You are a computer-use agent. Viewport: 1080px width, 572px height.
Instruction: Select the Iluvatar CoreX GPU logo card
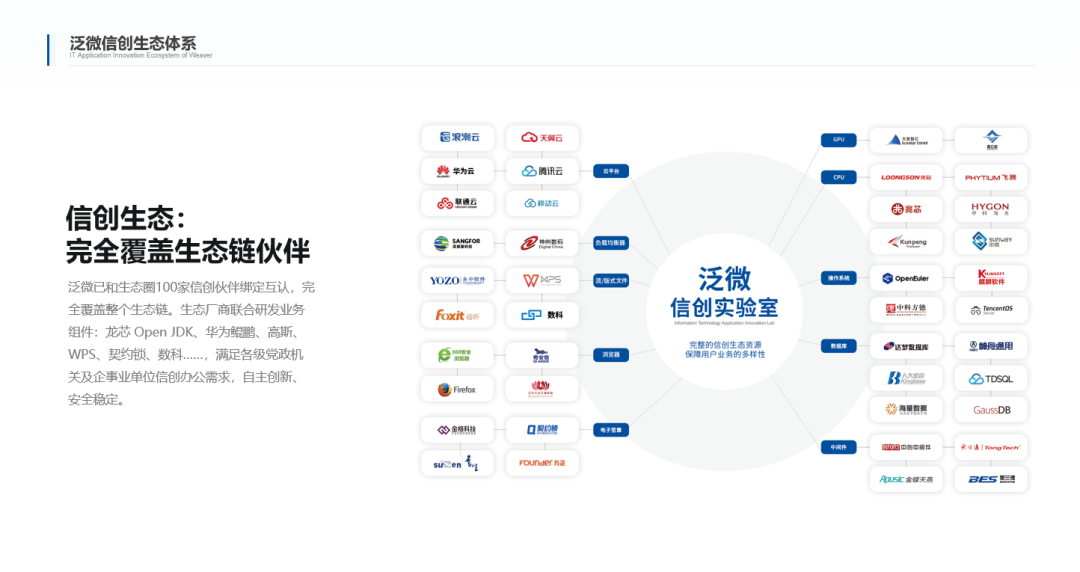click(906, 140)
